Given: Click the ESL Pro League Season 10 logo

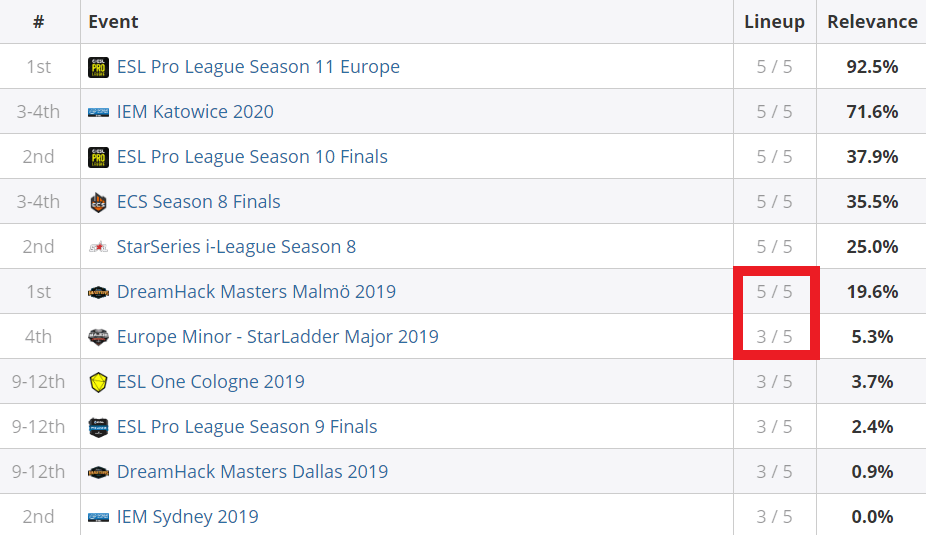Looking at the screenshot, I should (98, 157).
